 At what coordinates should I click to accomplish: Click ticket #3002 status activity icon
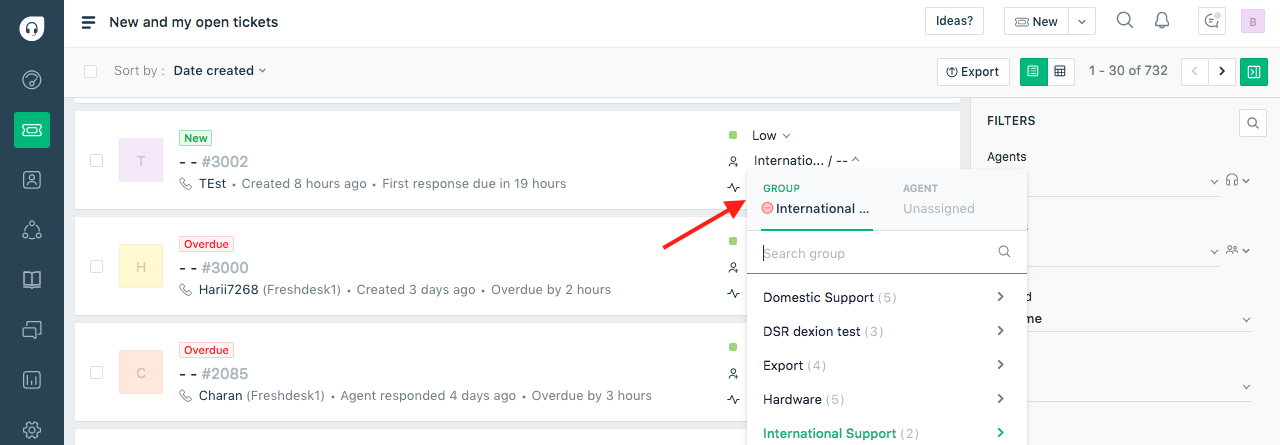click(733, 187)
